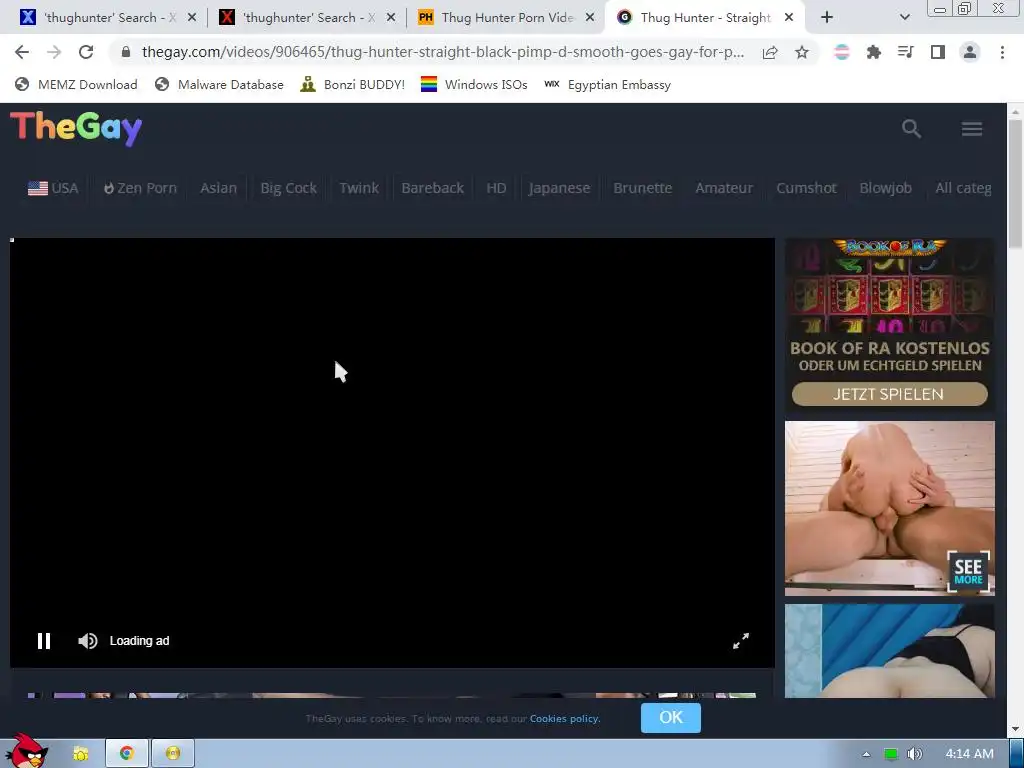View site info via the padlock icon
This screenshot has width=1024, height=768.
click(x=126, y=52)
